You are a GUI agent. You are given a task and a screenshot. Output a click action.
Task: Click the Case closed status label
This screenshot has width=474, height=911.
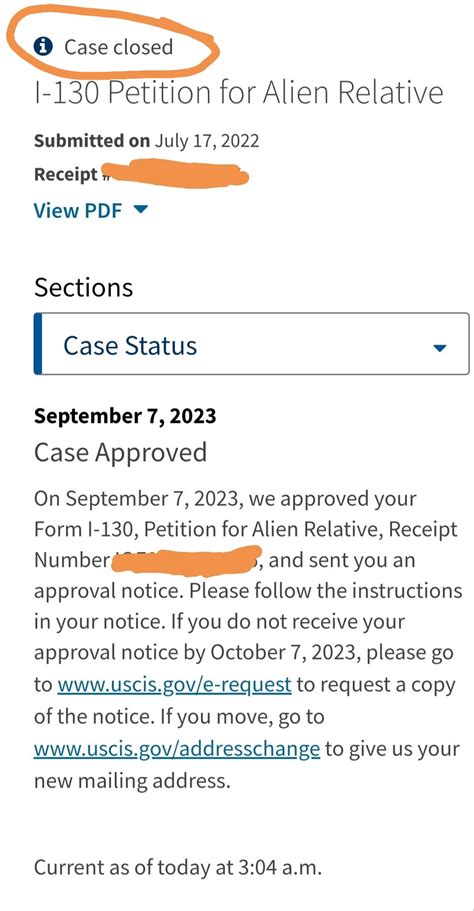pos(118,46)
